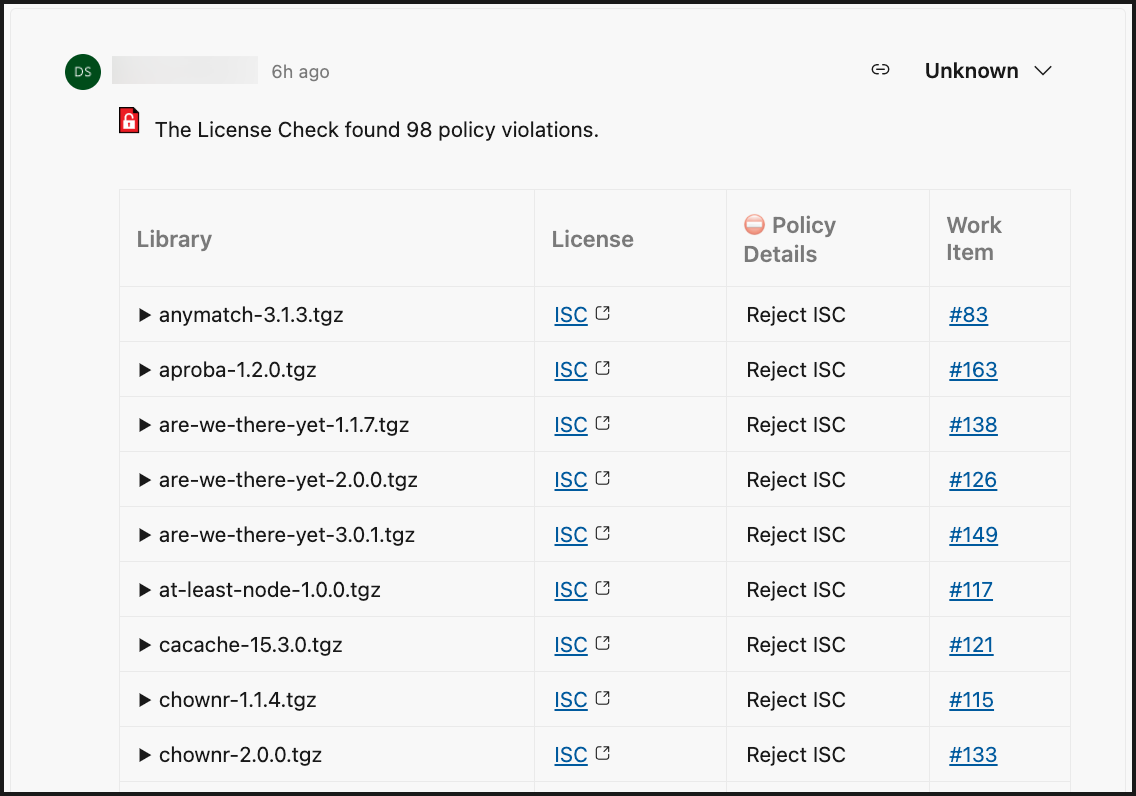The image size is (1136, 796).
Task: Open work item #121 for cacache
Action: point(971,645)
